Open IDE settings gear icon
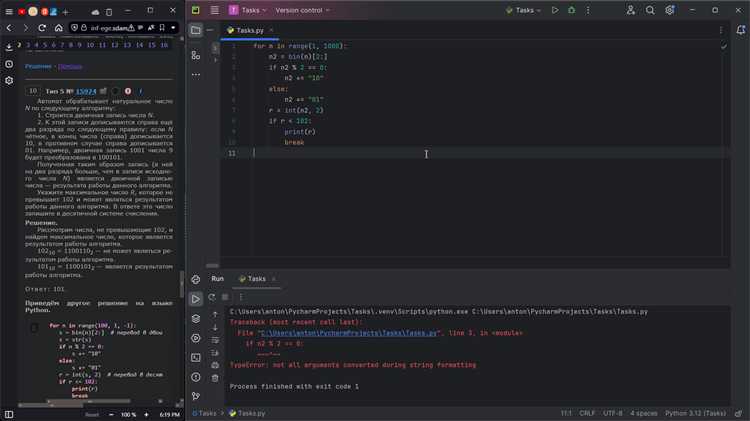The width and height of the screenshot is (750, 421). (669, 10)
